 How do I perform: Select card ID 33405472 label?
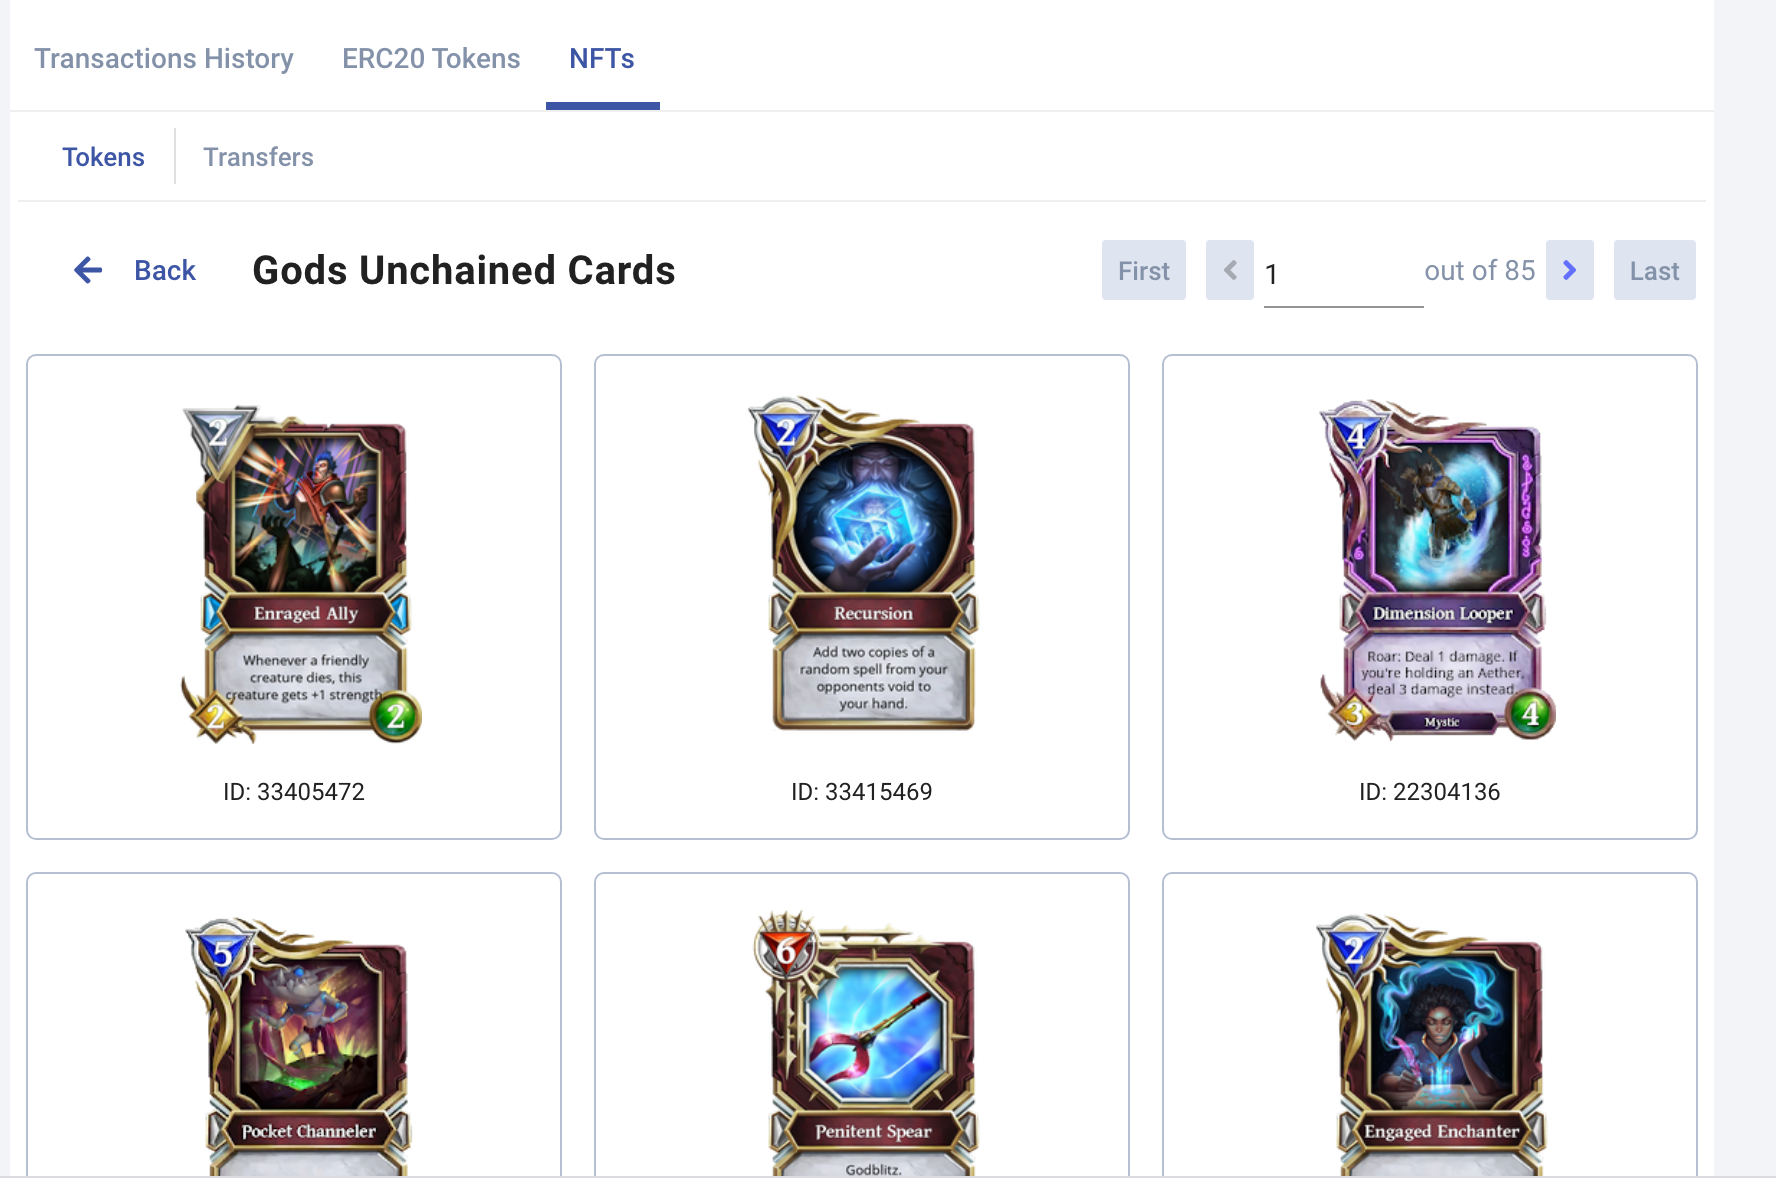coord(294,792)
